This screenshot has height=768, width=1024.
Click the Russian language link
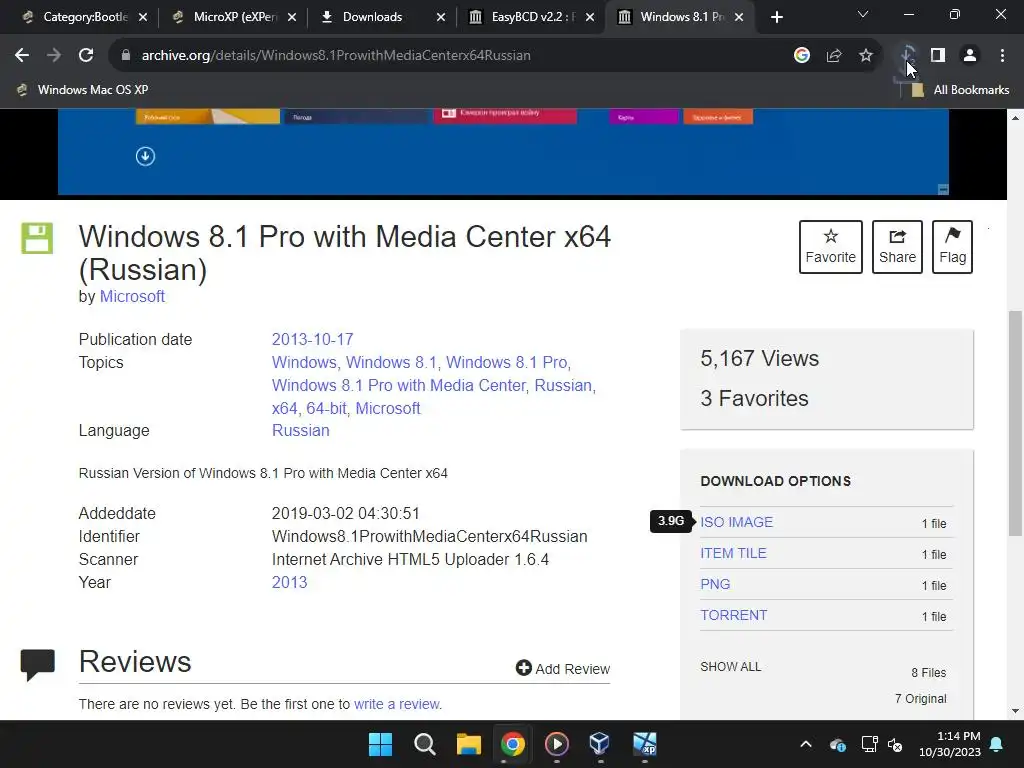300,430
